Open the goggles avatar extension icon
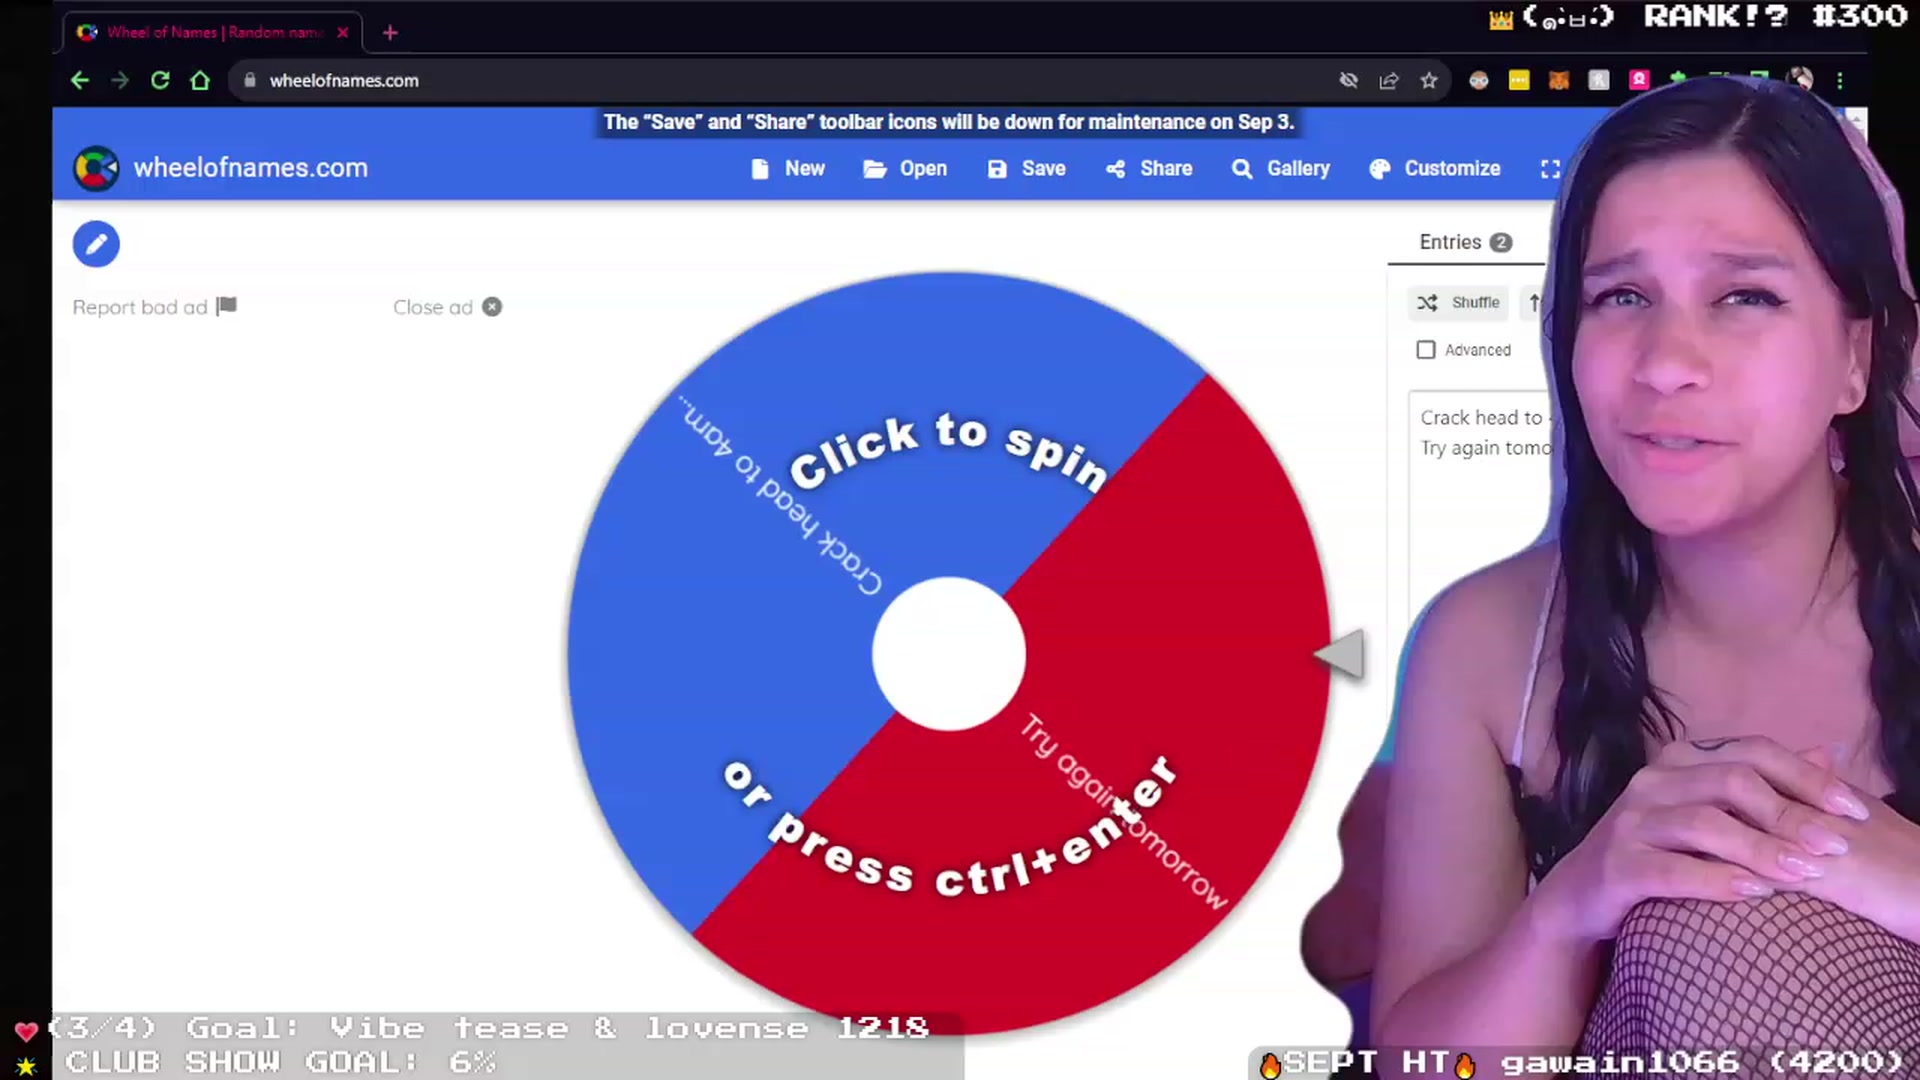Screen dimensions: 1920x1080 click(1478, 80)
